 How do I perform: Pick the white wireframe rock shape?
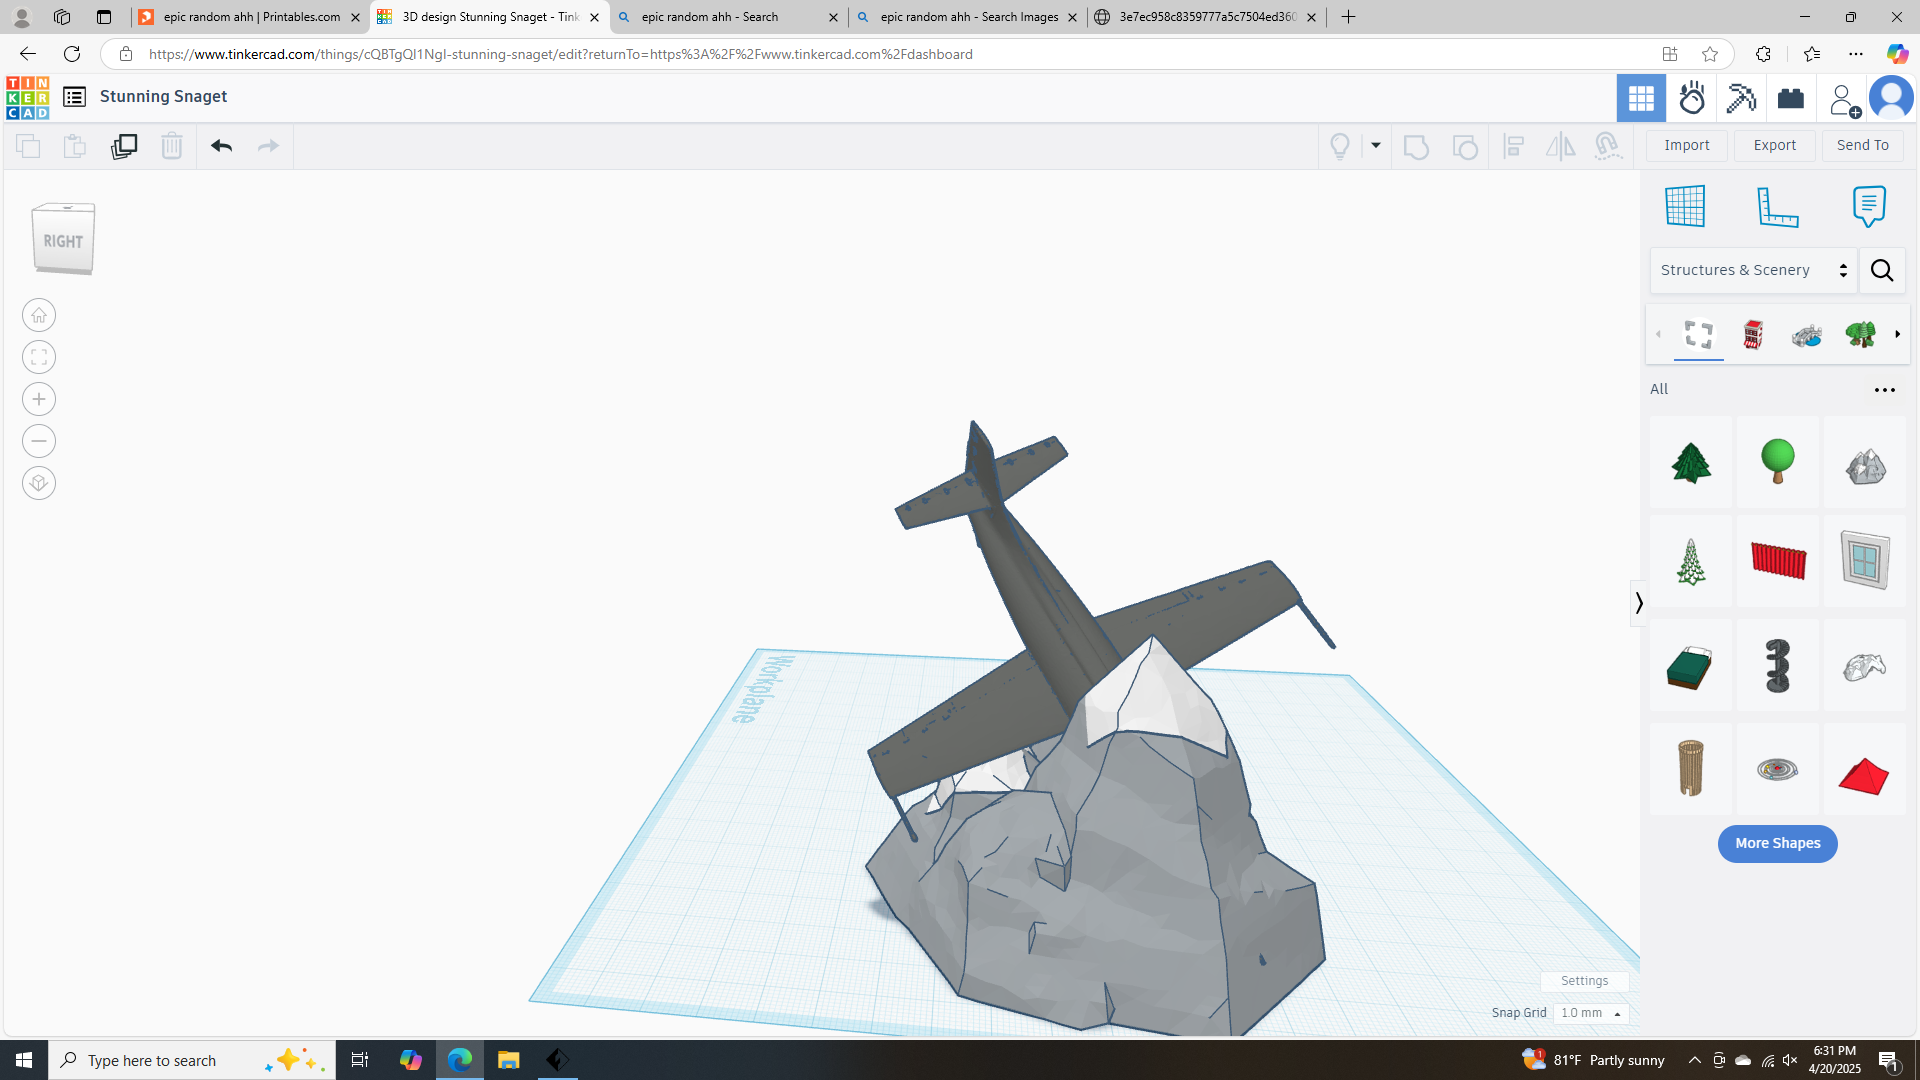click(x=1865, y=666)
